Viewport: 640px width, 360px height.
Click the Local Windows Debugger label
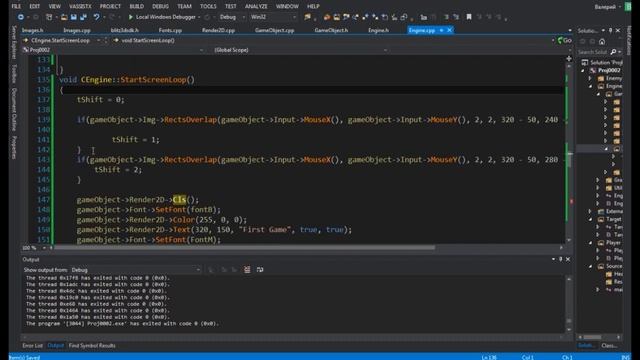click(165, 17)
